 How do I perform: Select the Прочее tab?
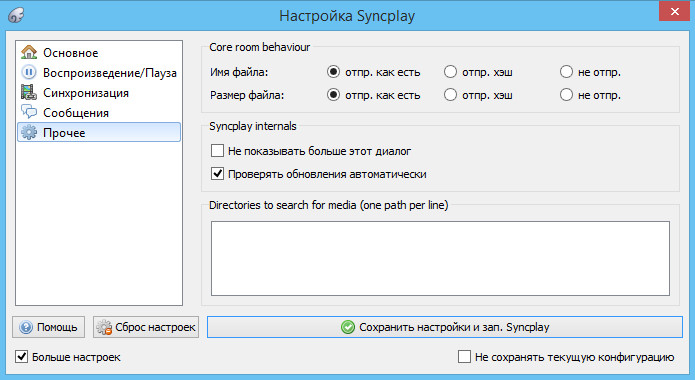pyautogui.click(x=99, y=132)
